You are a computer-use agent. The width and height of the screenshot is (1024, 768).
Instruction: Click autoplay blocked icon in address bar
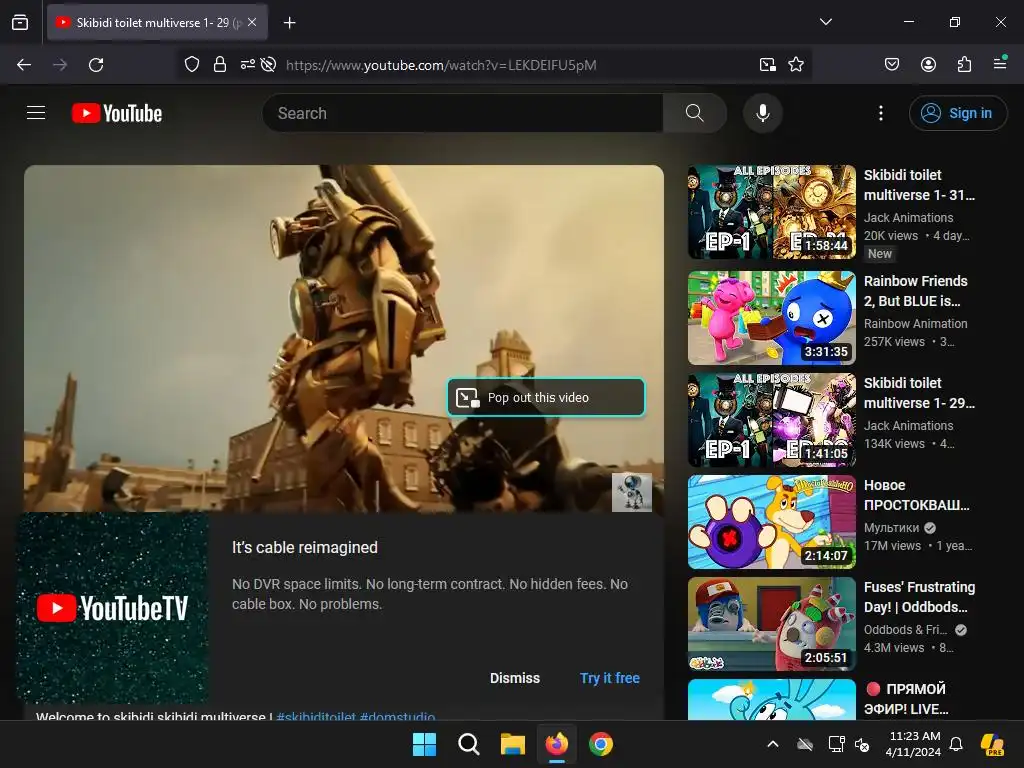pos(268,65)
